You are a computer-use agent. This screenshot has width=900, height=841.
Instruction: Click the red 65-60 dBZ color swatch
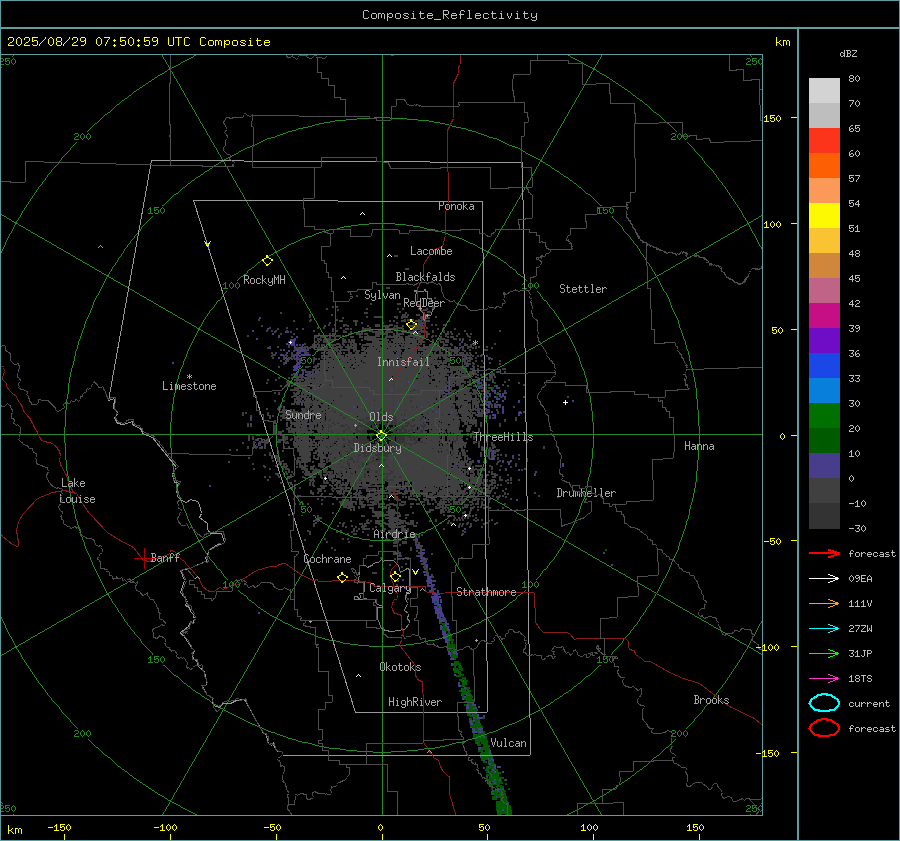pyautogui.click(x=824, y=140)
